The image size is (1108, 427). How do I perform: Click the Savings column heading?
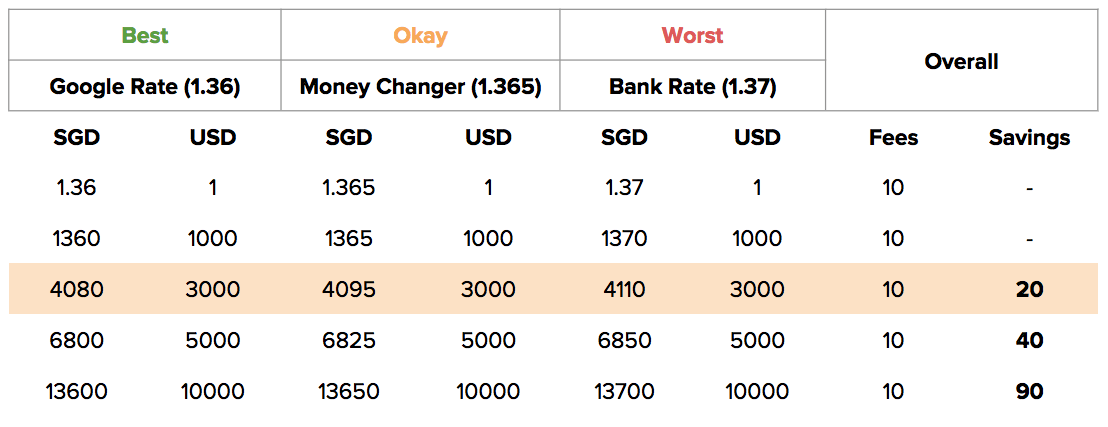[1029, 138]
